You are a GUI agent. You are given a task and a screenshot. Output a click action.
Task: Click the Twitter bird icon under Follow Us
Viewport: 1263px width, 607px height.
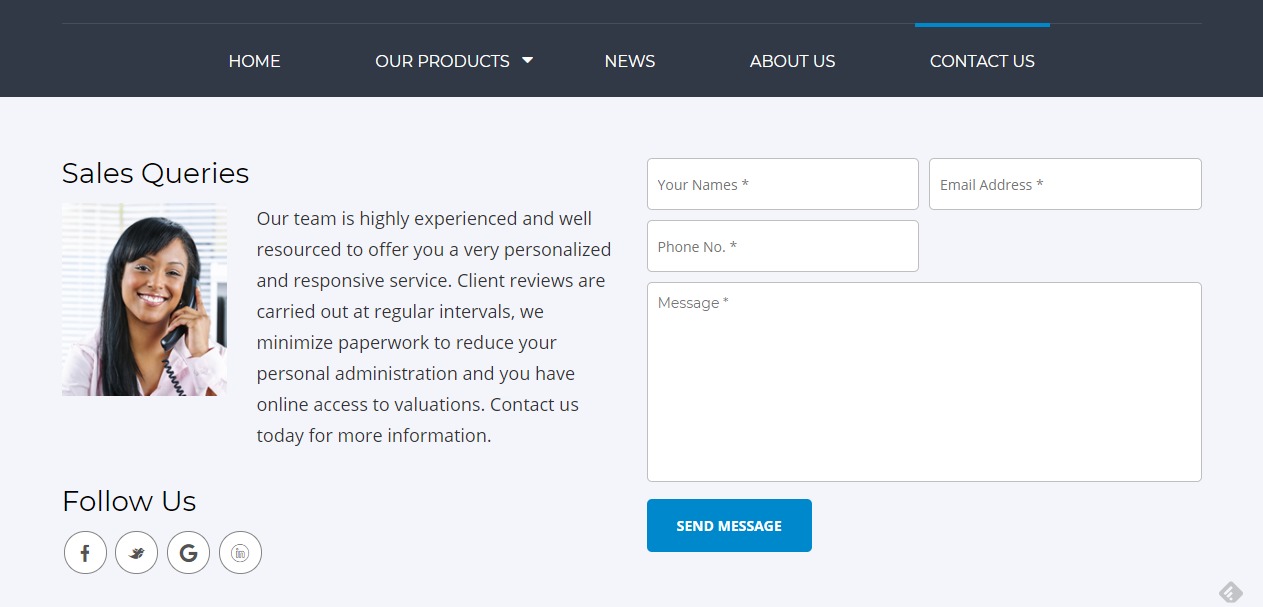pos(137,552)
